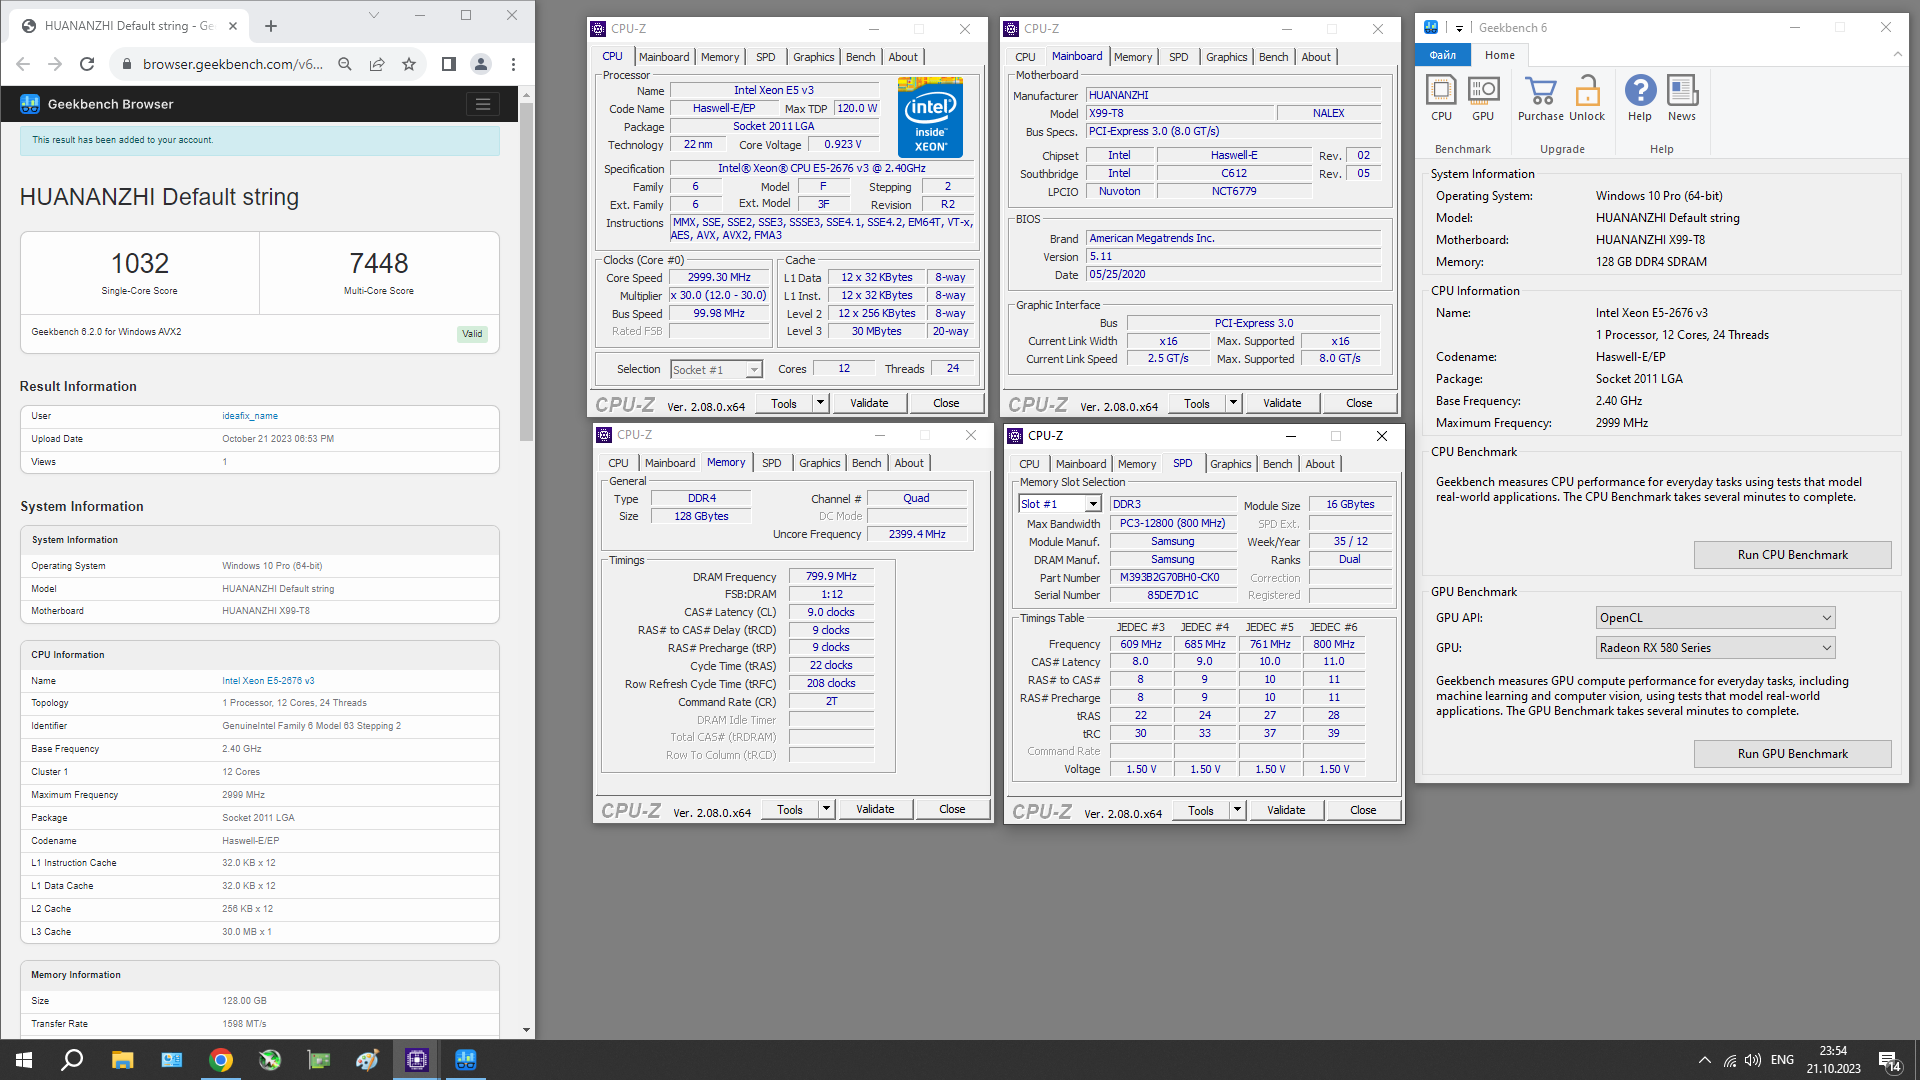Viewport: 1920px width, 1080px height.
Task: Switch to Bench tab in CPU-Z Memory window
Action: (866, 463)
